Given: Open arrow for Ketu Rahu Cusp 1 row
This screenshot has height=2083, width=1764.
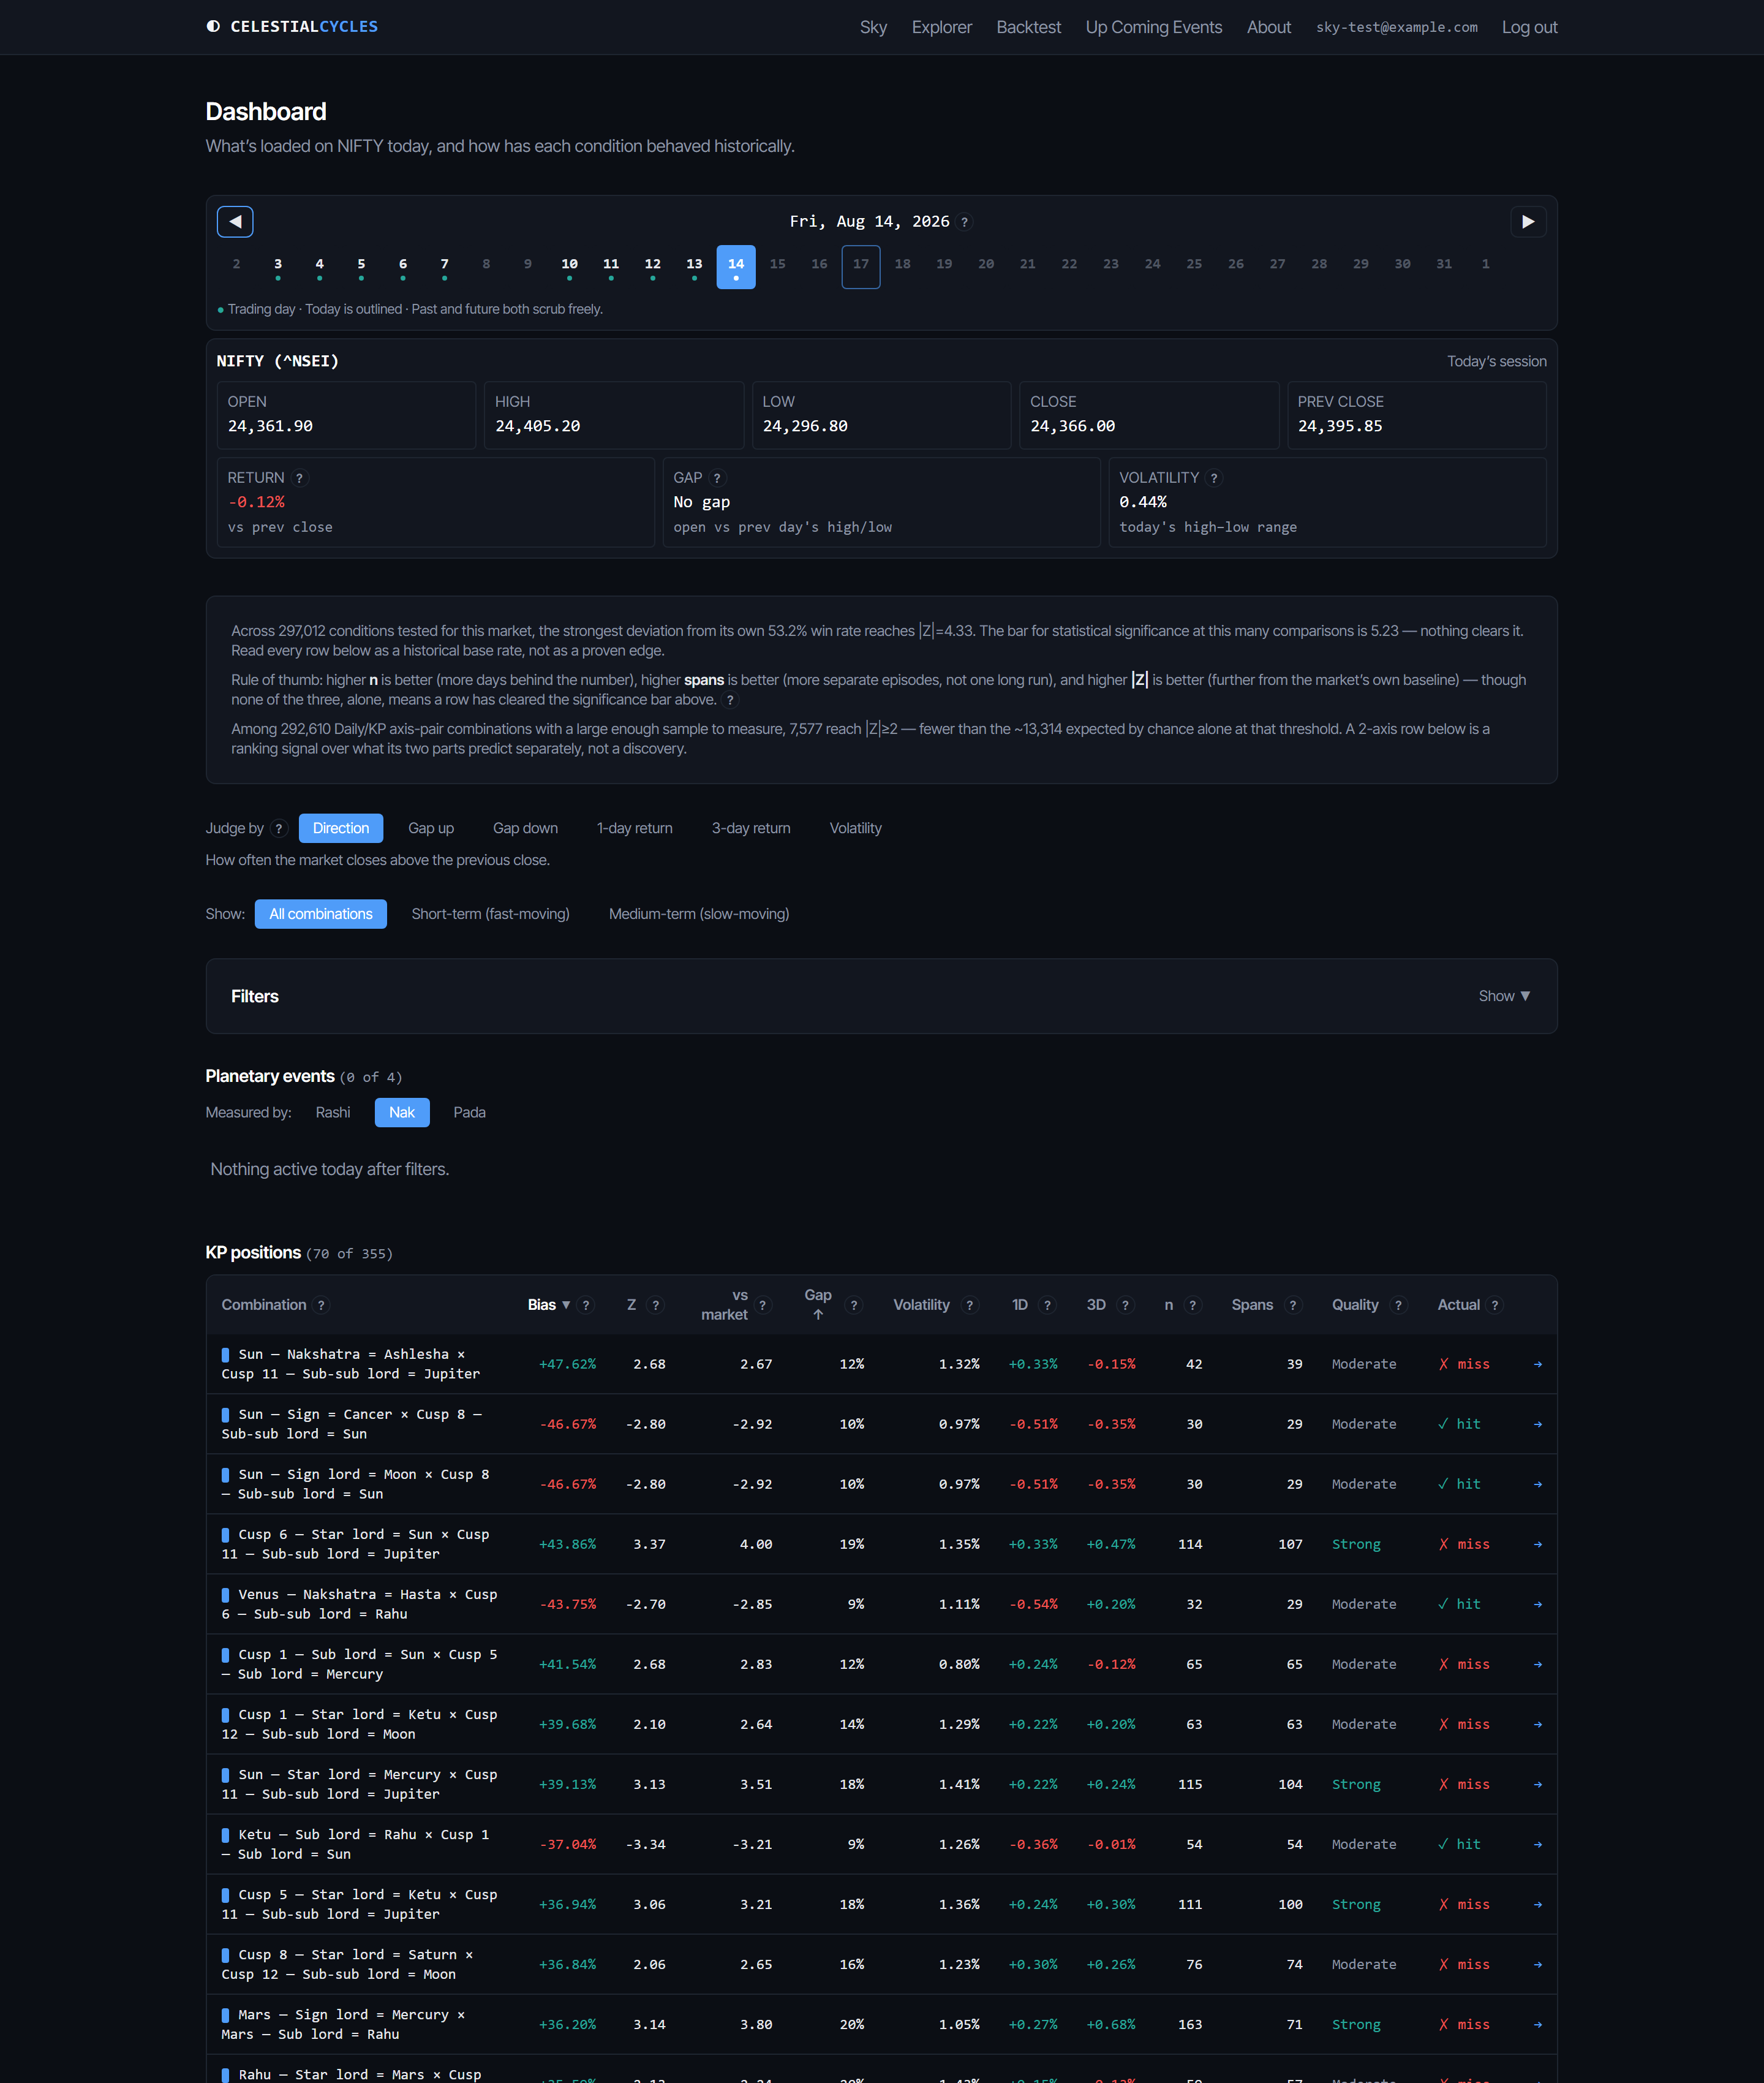Looking at the screenshot, I should tap(1537, 1844).
